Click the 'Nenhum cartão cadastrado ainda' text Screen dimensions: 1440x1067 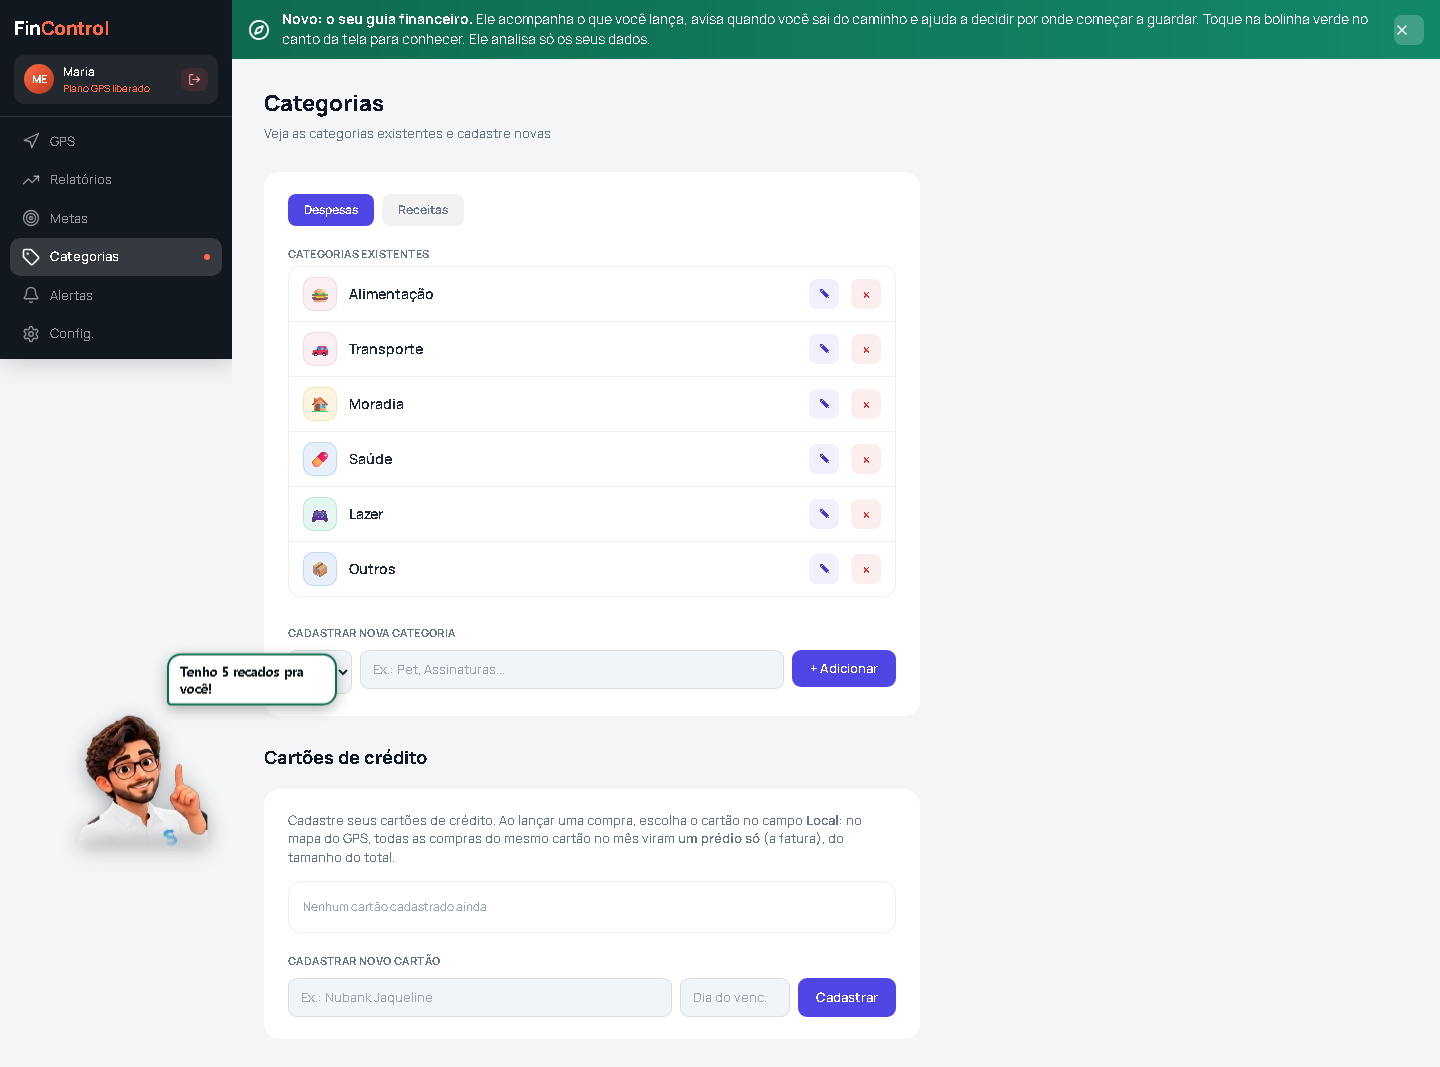click(395, 907)
